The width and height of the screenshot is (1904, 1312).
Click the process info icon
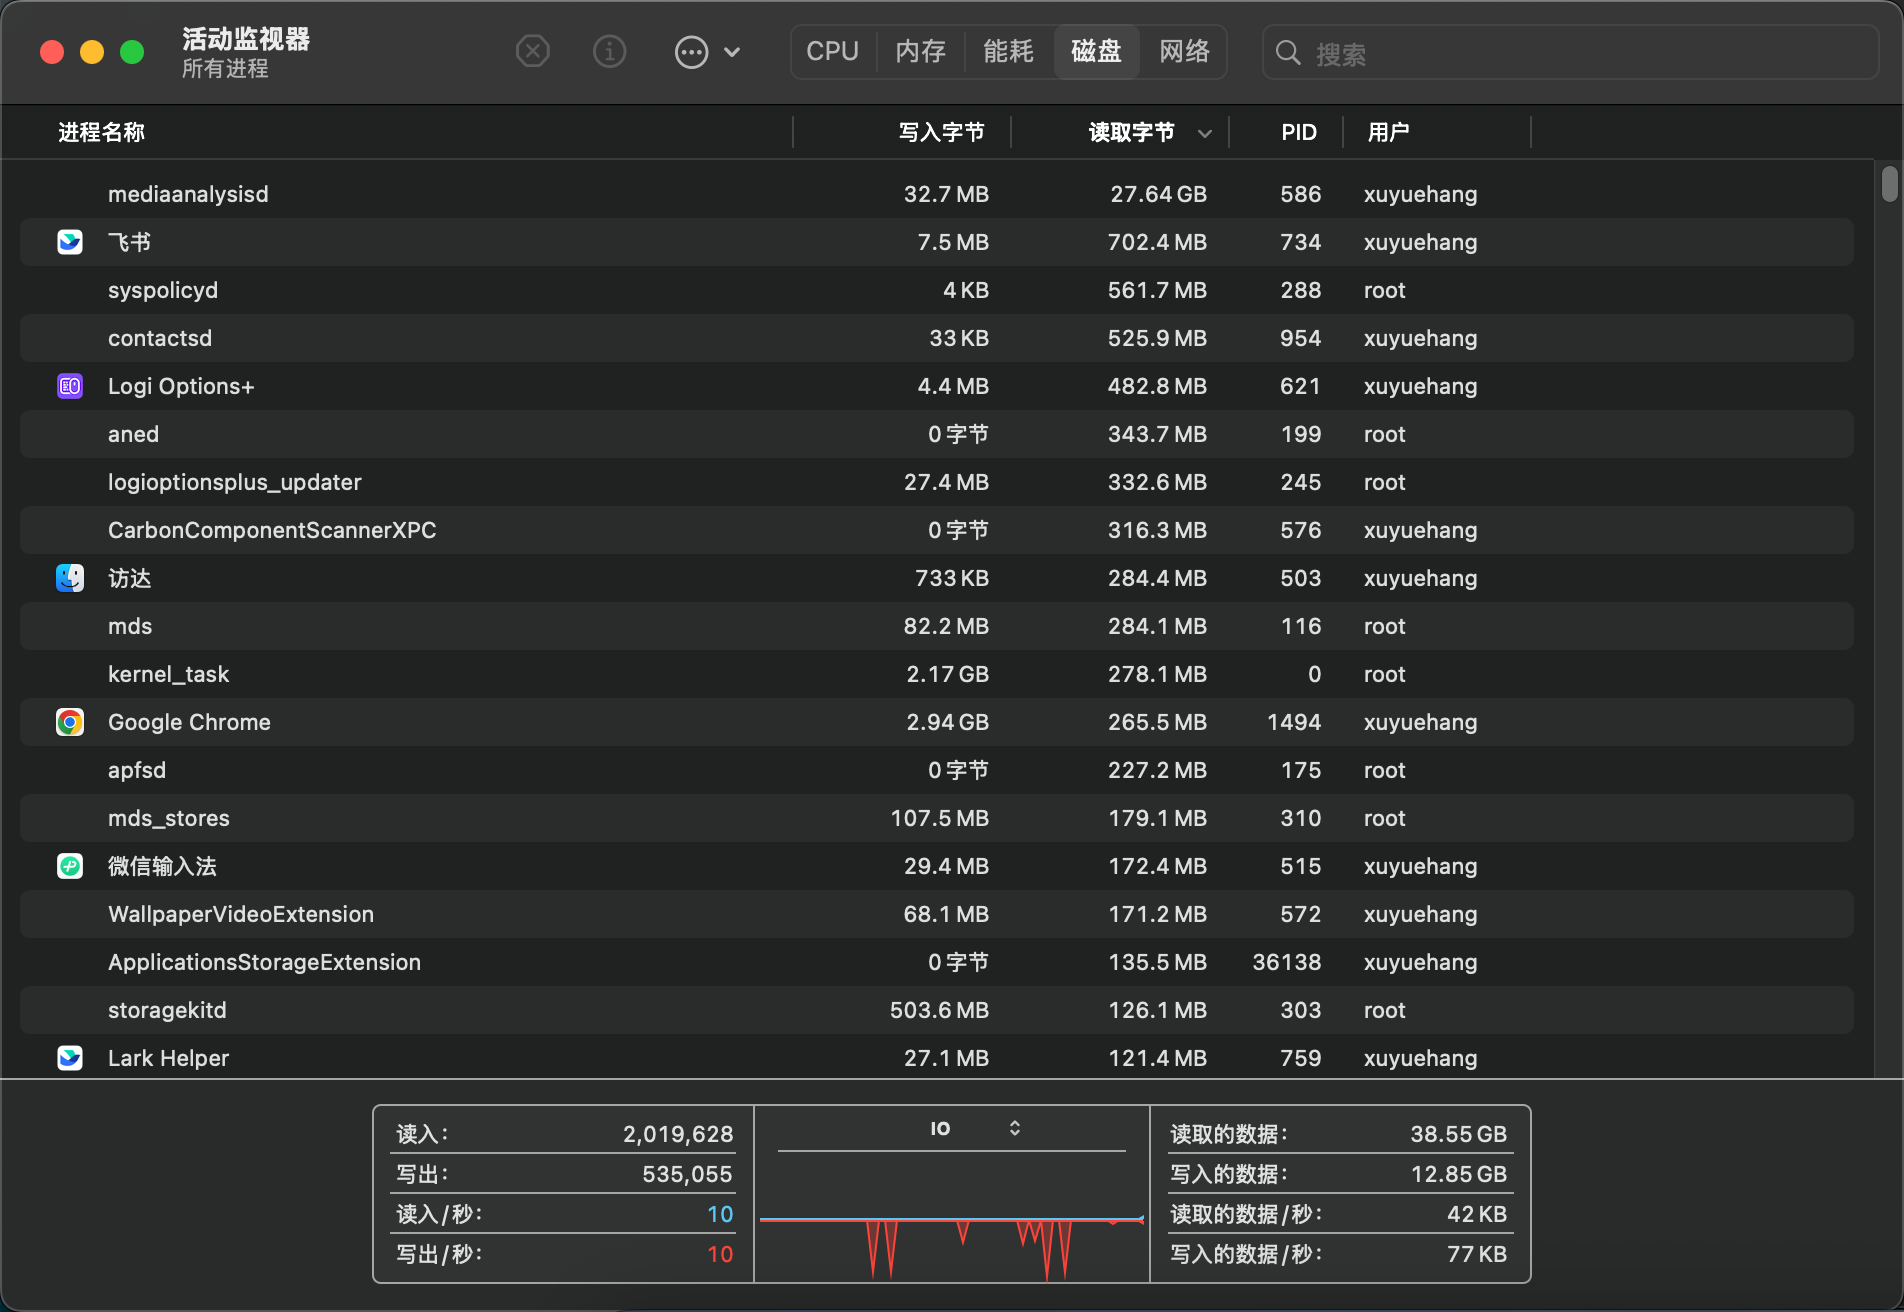[x=609, y=51]
